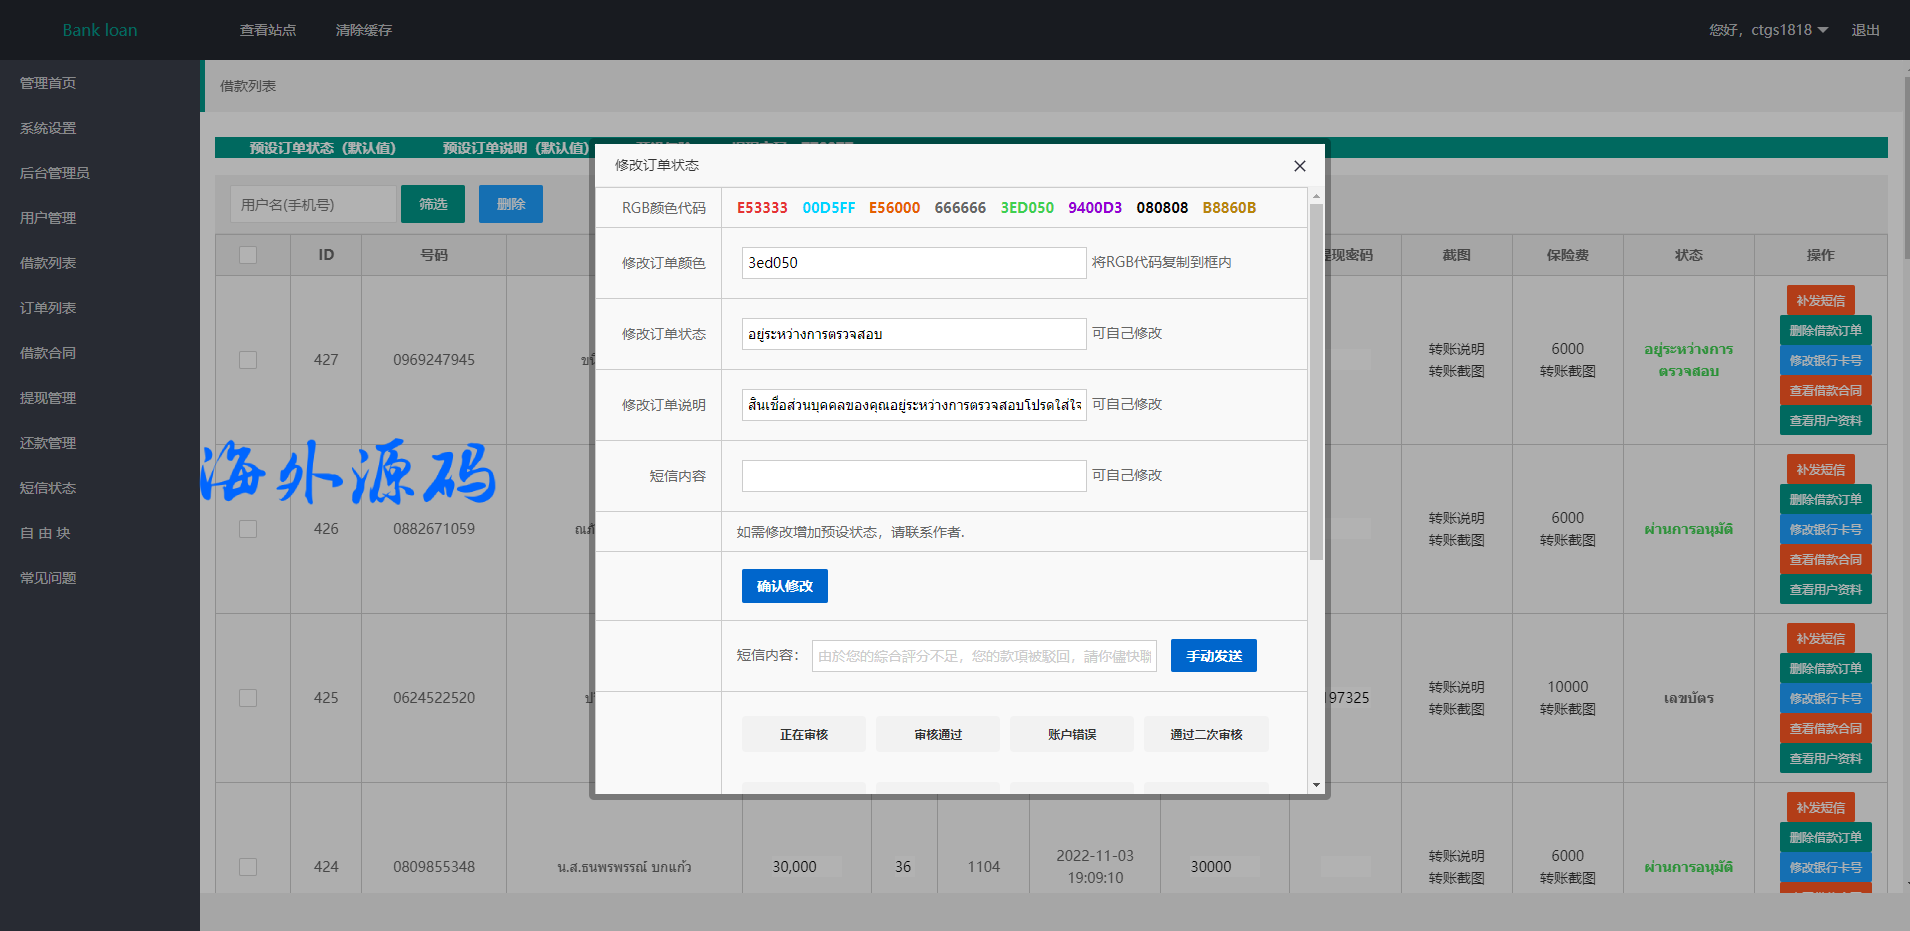This screenshot has width=1910, height=931.
Task: Choose the 审核通过 preset status
Action: pyautogui.click(x=938, y=735)
